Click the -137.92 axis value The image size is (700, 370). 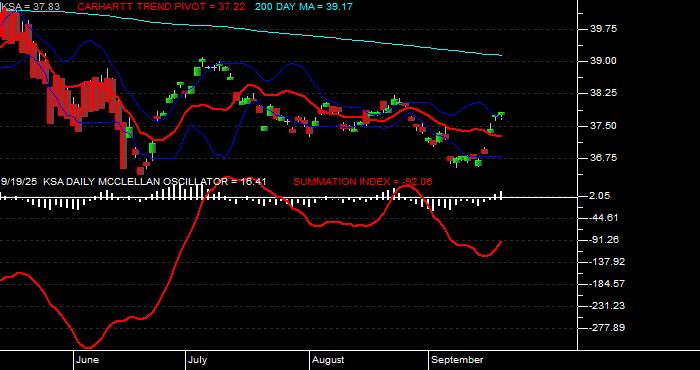tap(606, 262)
